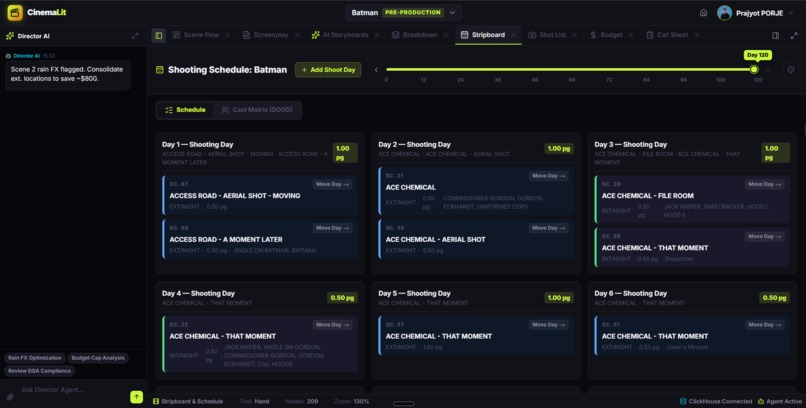Click the Director AI message about rain FX
Image resolution: width=806 pixels, height=408 pixels.
tap(68, 75)
